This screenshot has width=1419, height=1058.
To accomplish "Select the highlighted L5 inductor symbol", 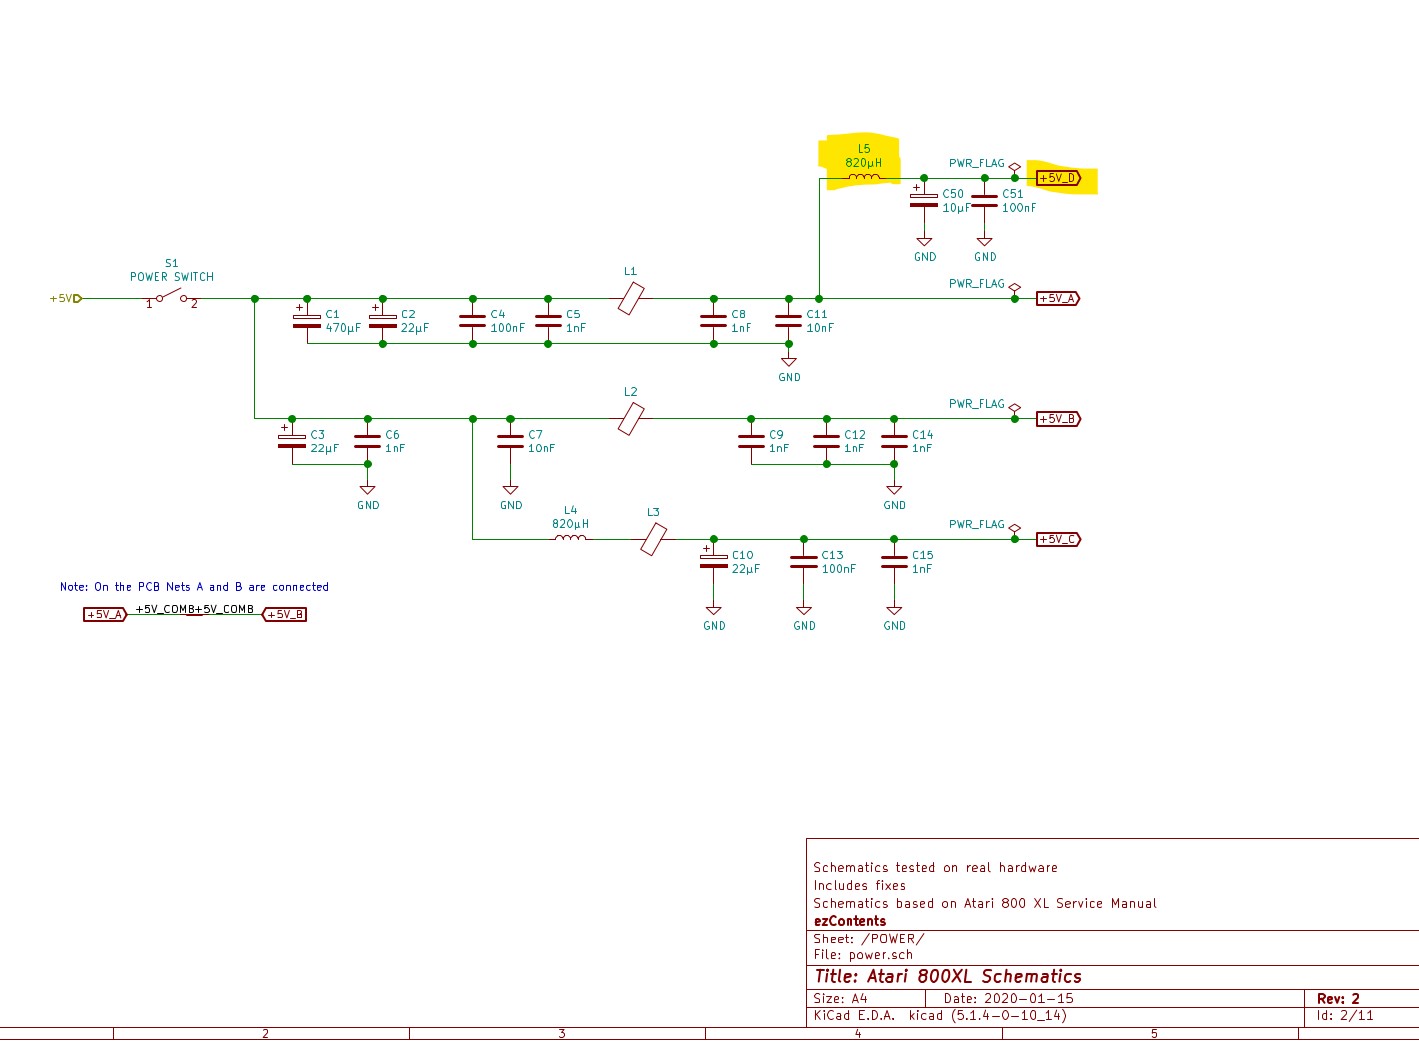I will 864,178.
